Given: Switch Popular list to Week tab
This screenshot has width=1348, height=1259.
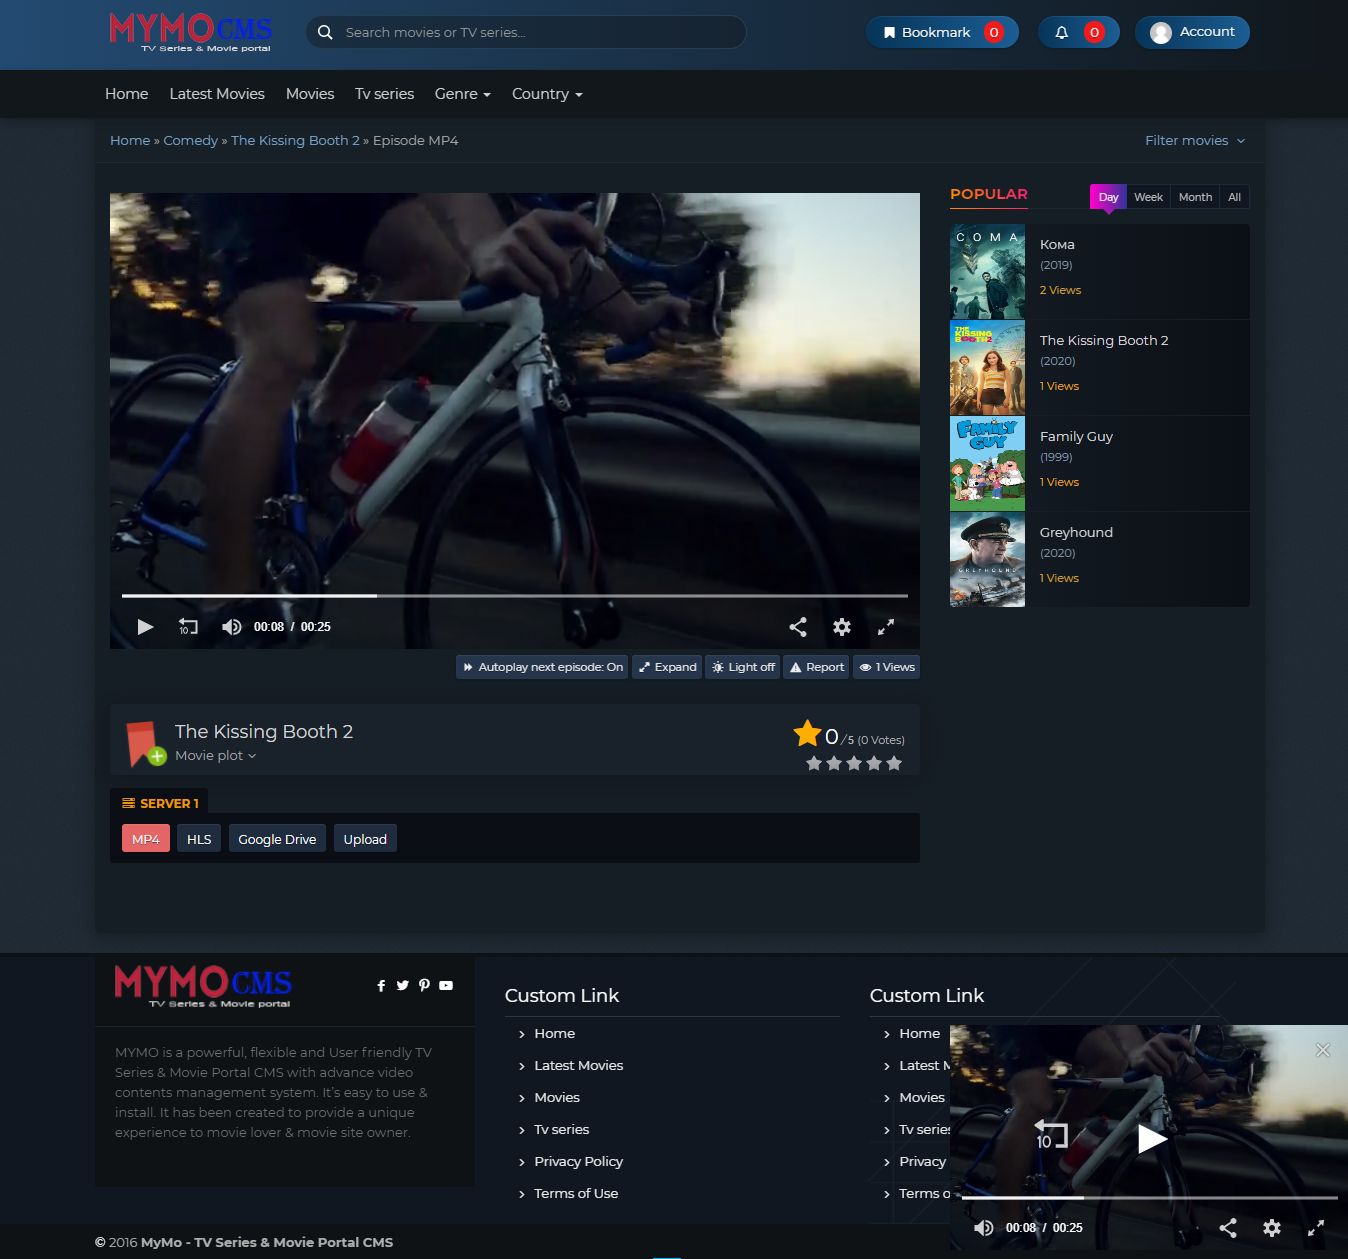Looking at the screenshot, I should (1148, 197).
